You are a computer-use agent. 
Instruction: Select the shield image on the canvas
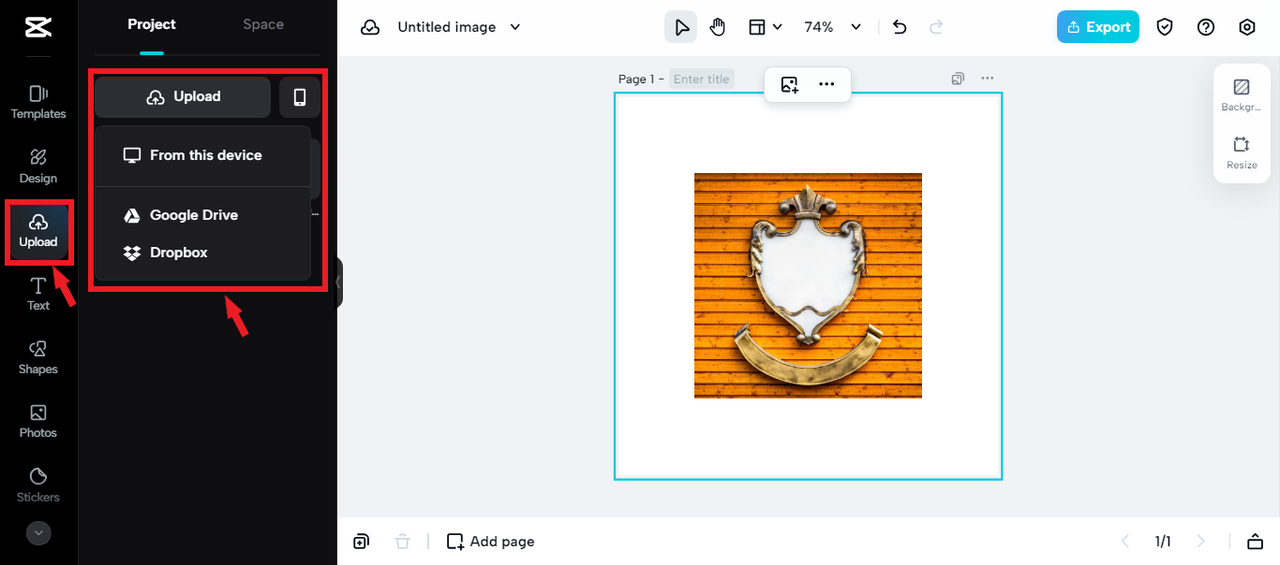click(x=808, y=286)
